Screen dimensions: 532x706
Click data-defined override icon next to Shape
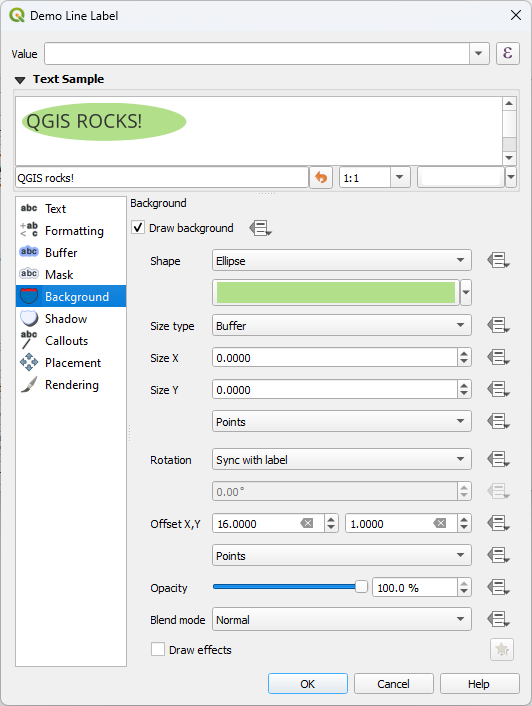[x=498, y=261]
